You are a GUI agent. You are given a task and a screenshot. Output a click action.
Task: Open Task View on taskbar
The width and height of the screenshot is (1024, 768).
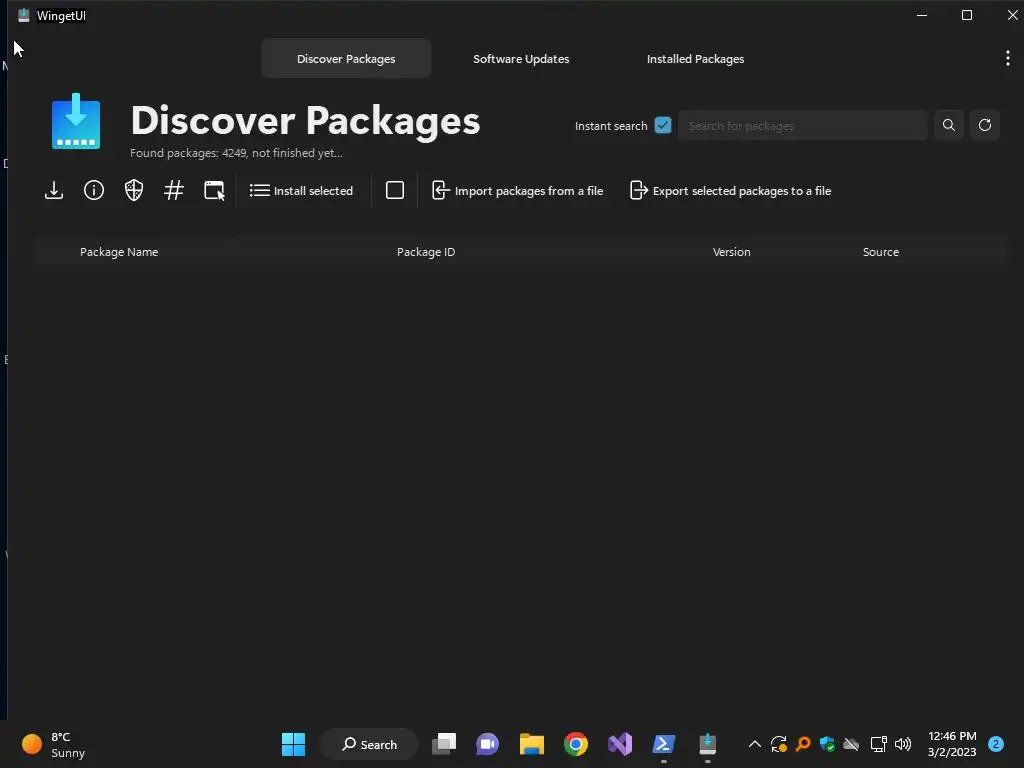point(444,744)
